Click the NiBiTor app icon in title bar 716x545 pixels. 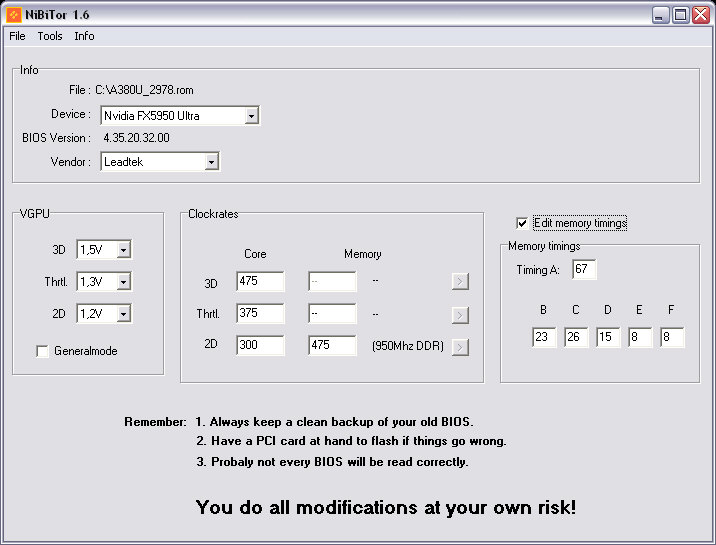[14, 15]
